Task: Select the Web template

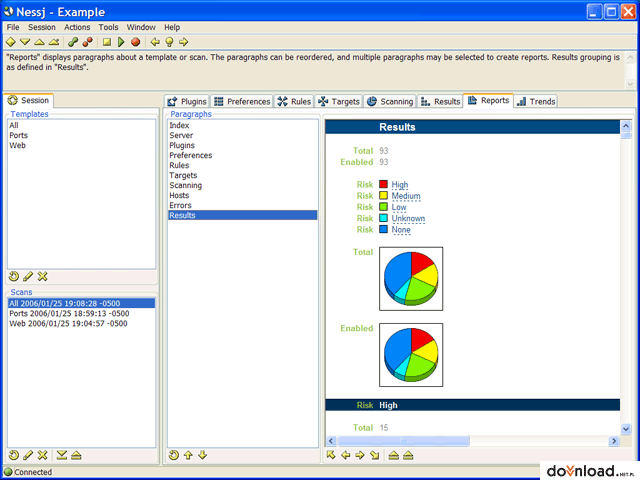Action: pos(82,145)
